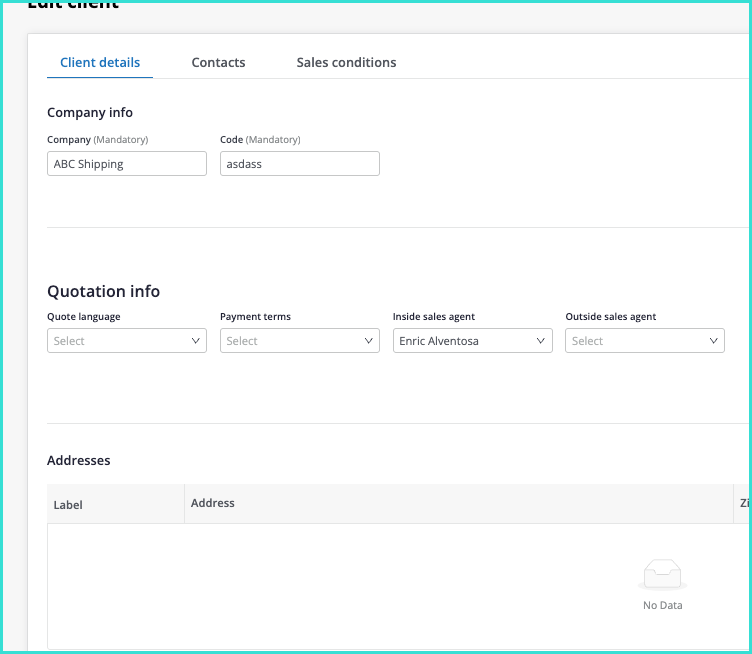
Task: Open the Quote language dropdown arrow
Action: (x=196, y=341)
